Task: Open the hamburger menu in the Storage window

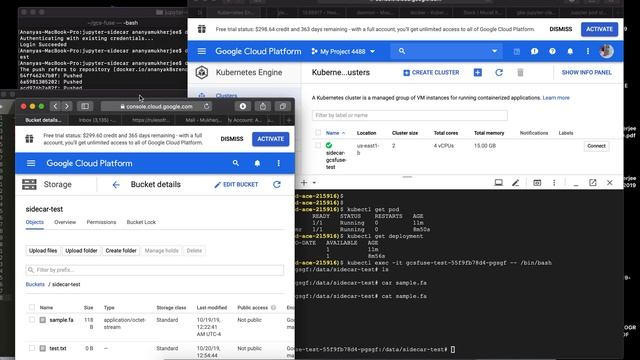Action: pyautogui.click(x=31, y=163)
